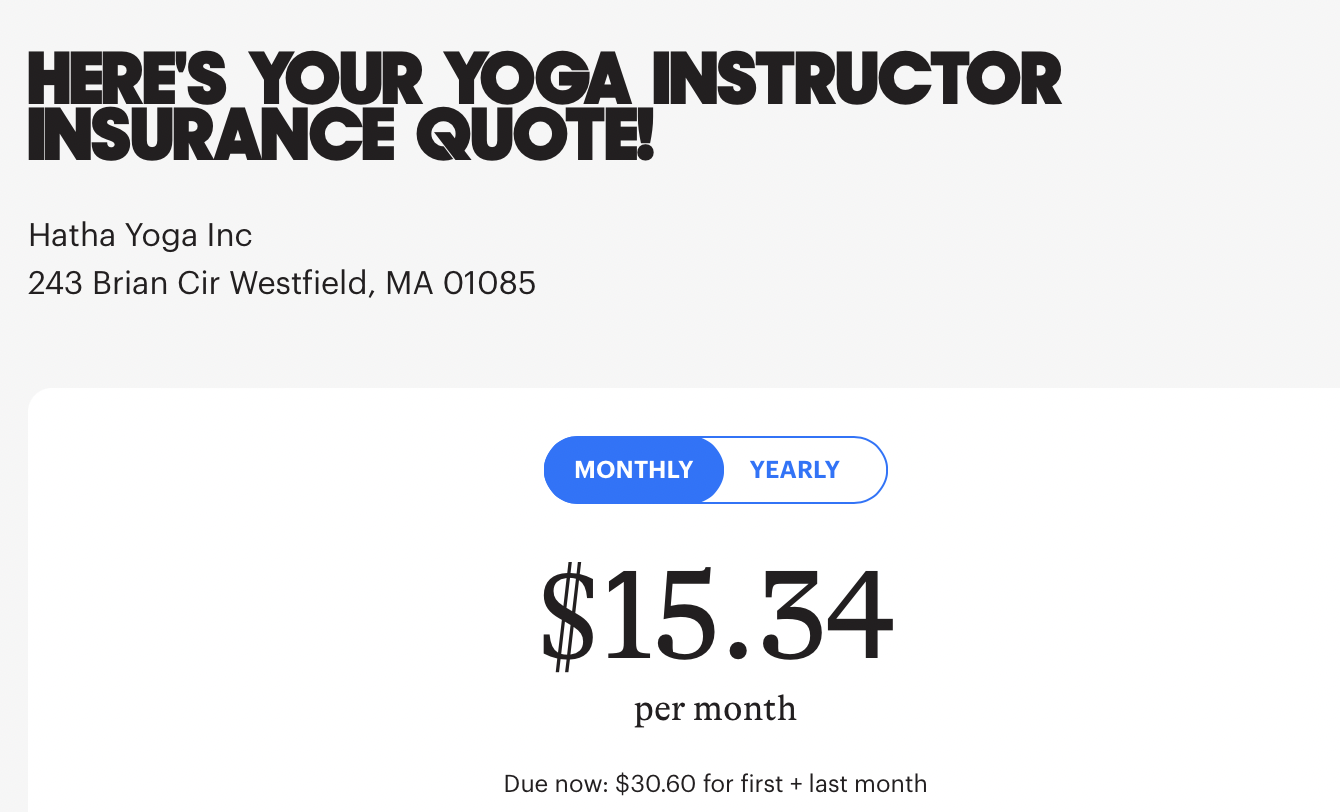Viewport: 1340px width, 812px height.
Task: Click the 'per month' label
Action: pos(715,709)
